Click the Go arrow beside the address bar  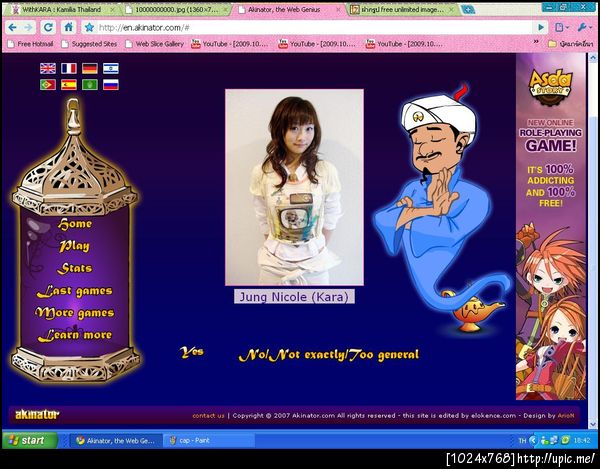click(x=541, y=27)
